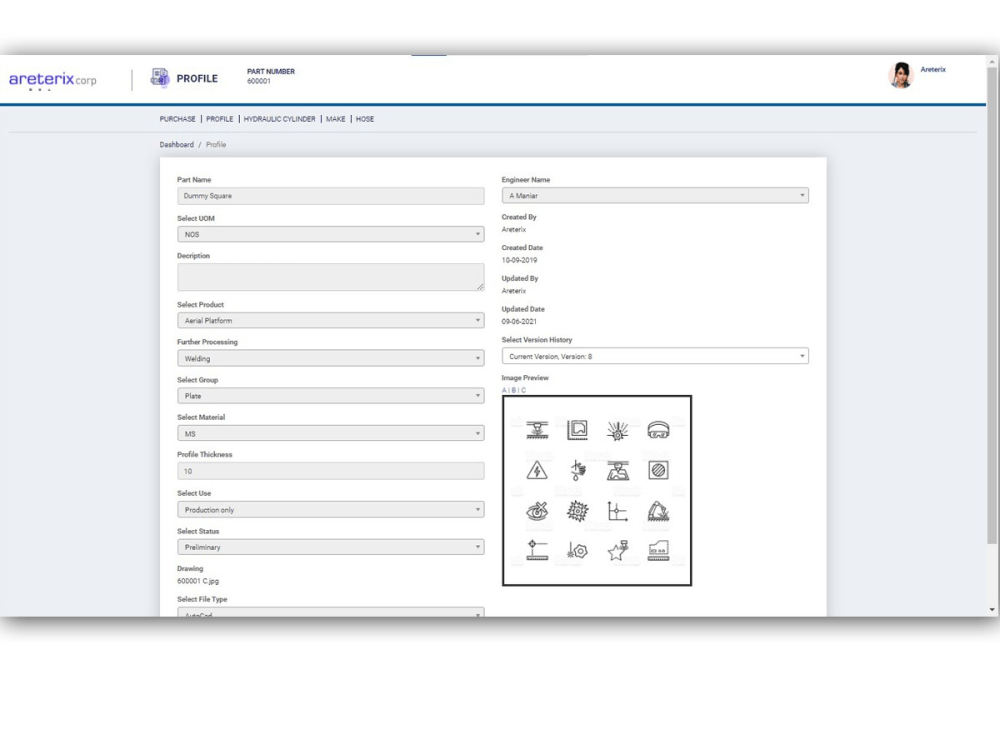Open the Select Group dropdown showing Plate
The width and height of the screenshot is (1000, 750).
tap(330, 395)
